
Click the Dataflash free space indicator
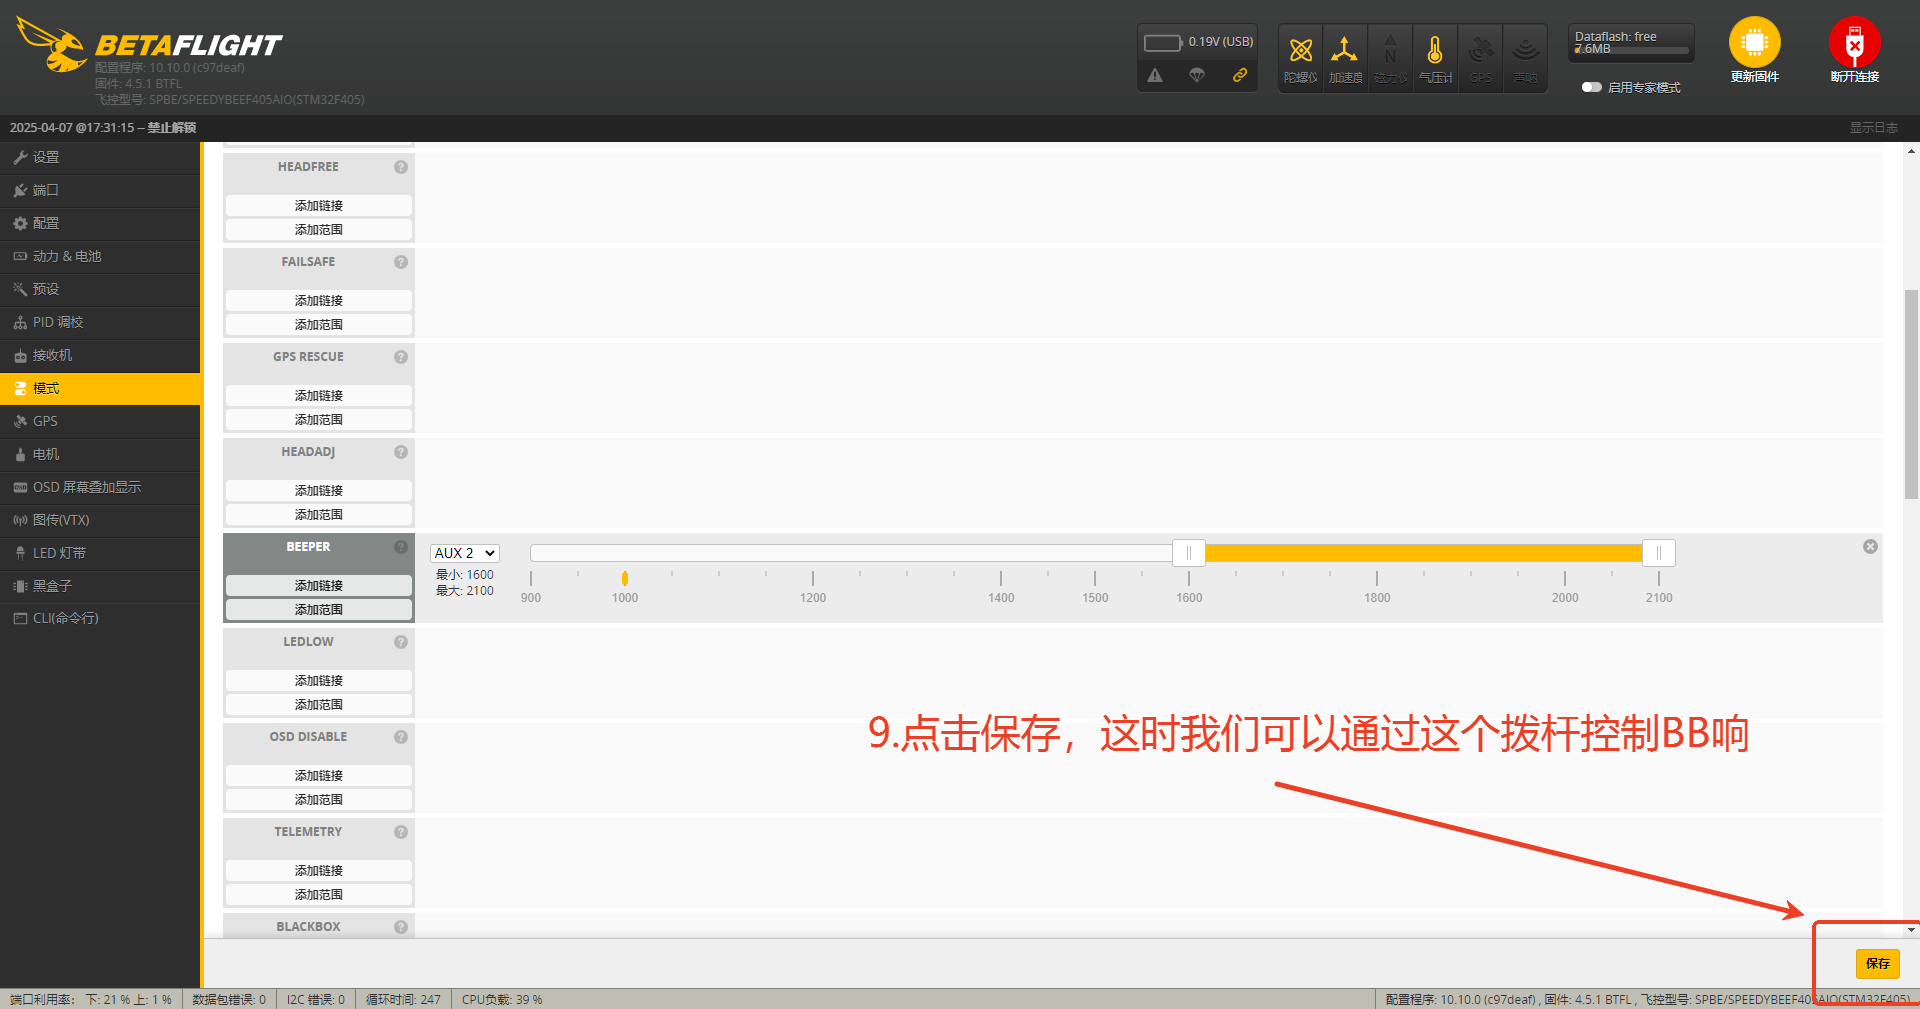point(1631,43)
